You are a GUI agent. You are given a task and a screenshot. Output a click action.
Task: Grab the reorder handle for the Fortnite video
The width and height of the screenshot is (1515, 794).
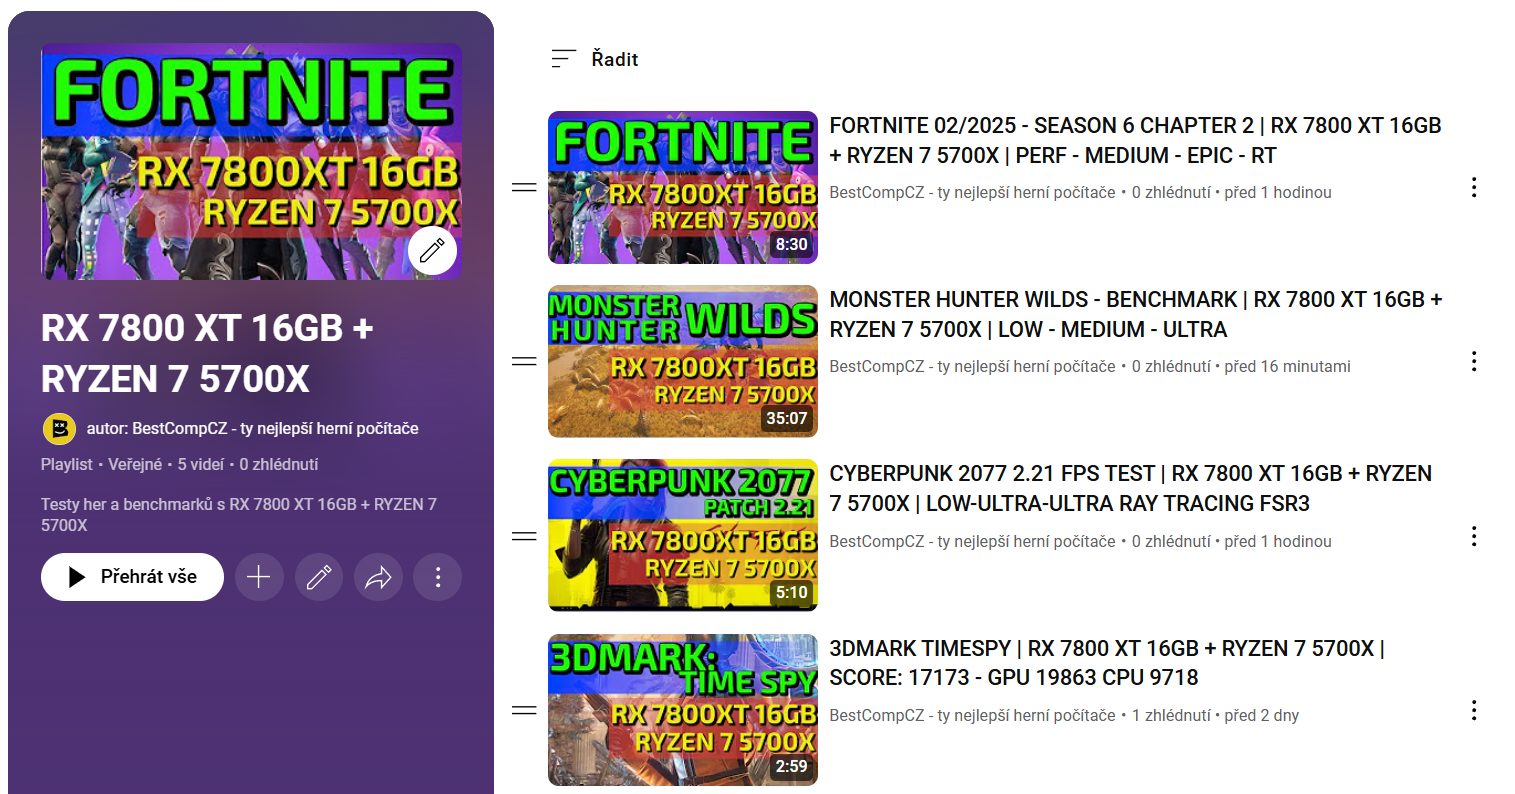pos(524,187)
